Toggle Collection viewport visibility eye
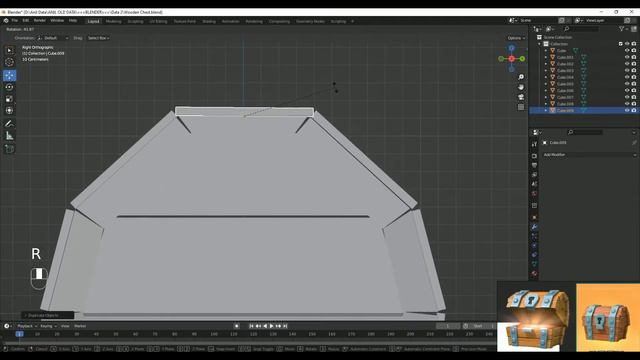Image resolution: width=640 pixels, height=360 pixels. click(x=627, y=44)
